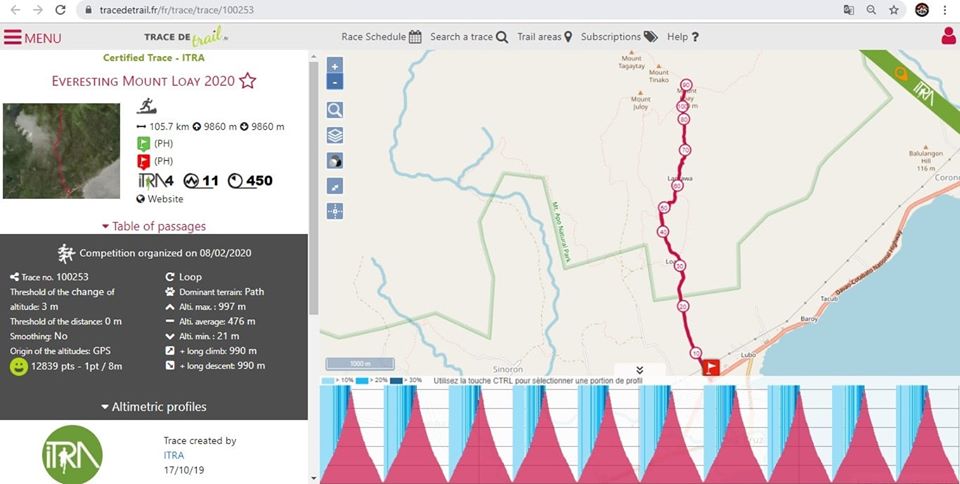Click the green ITRA corner banner
Viewport: 960px width, 484px height.
[x=916, y=89]
